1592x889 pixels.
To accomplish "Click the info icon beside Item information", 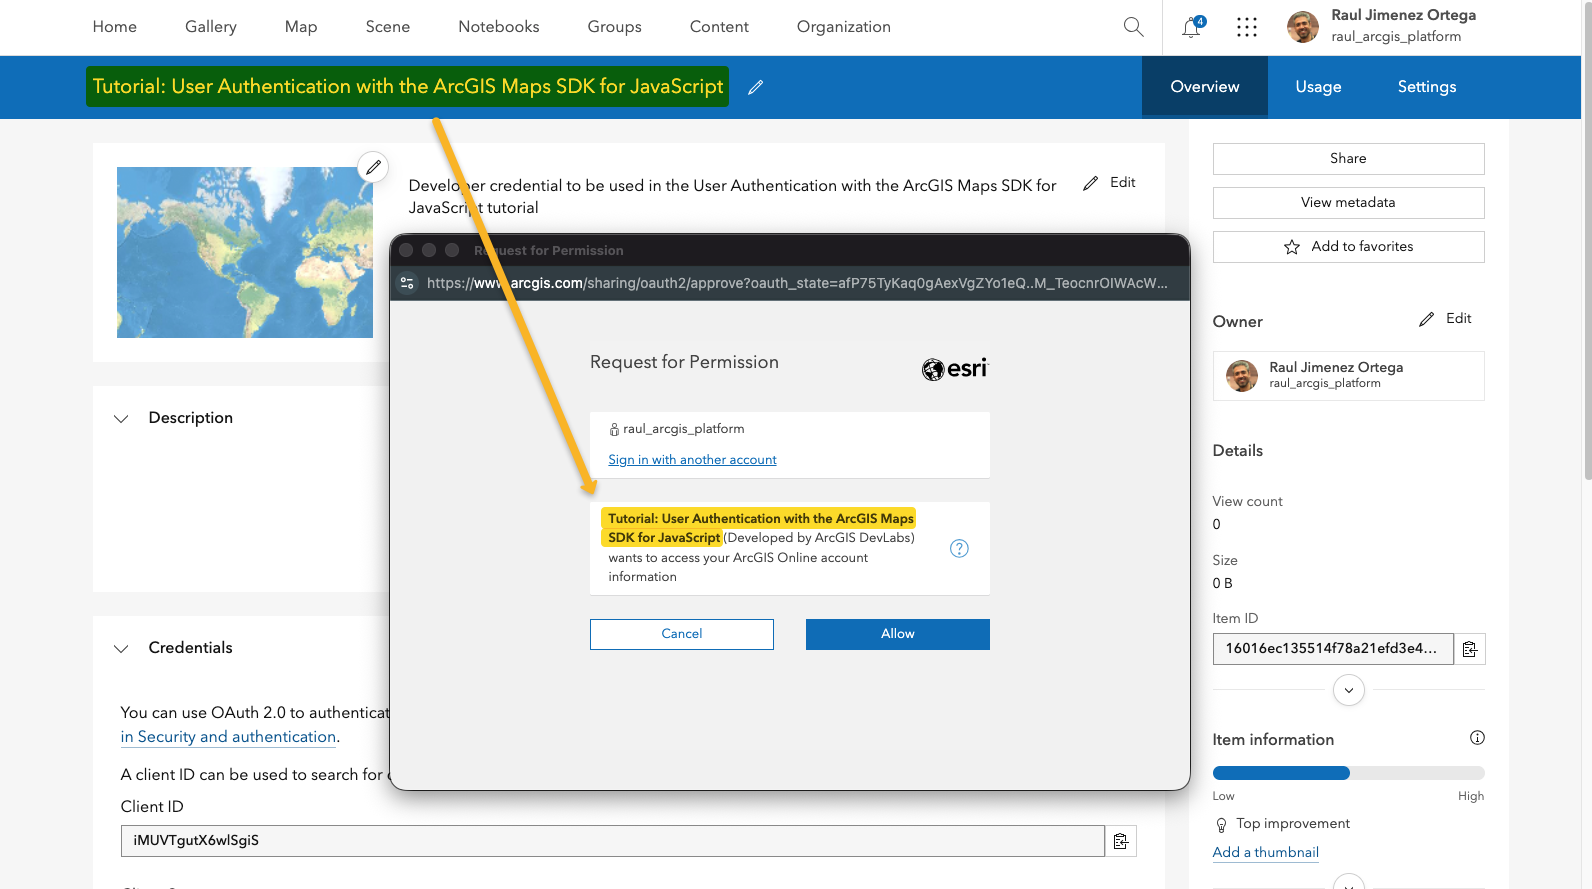I will click(x=1477, y=738).
